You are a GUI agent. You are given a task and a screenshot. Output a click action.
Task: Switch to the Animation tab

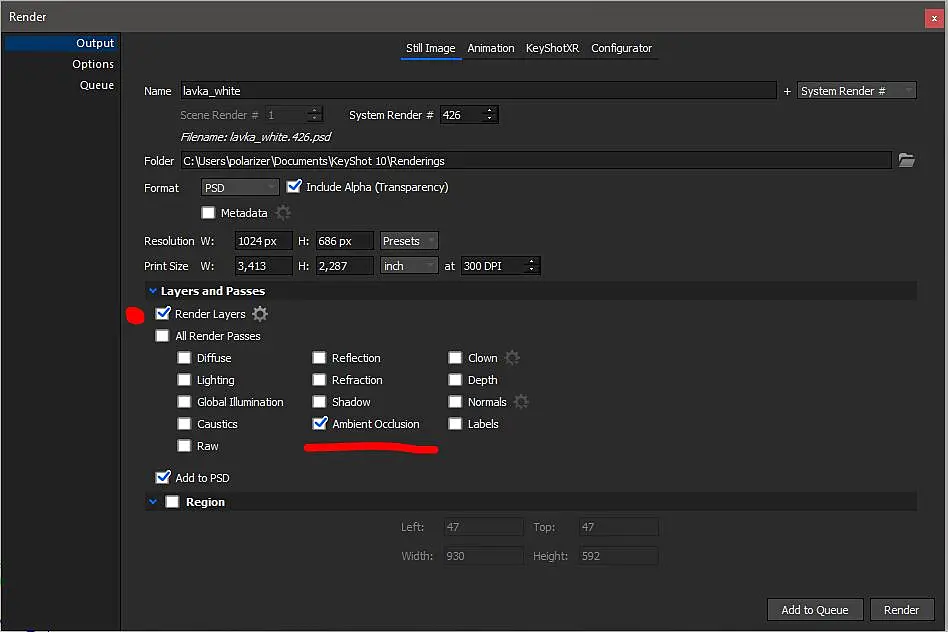click(x=490, y=48)
